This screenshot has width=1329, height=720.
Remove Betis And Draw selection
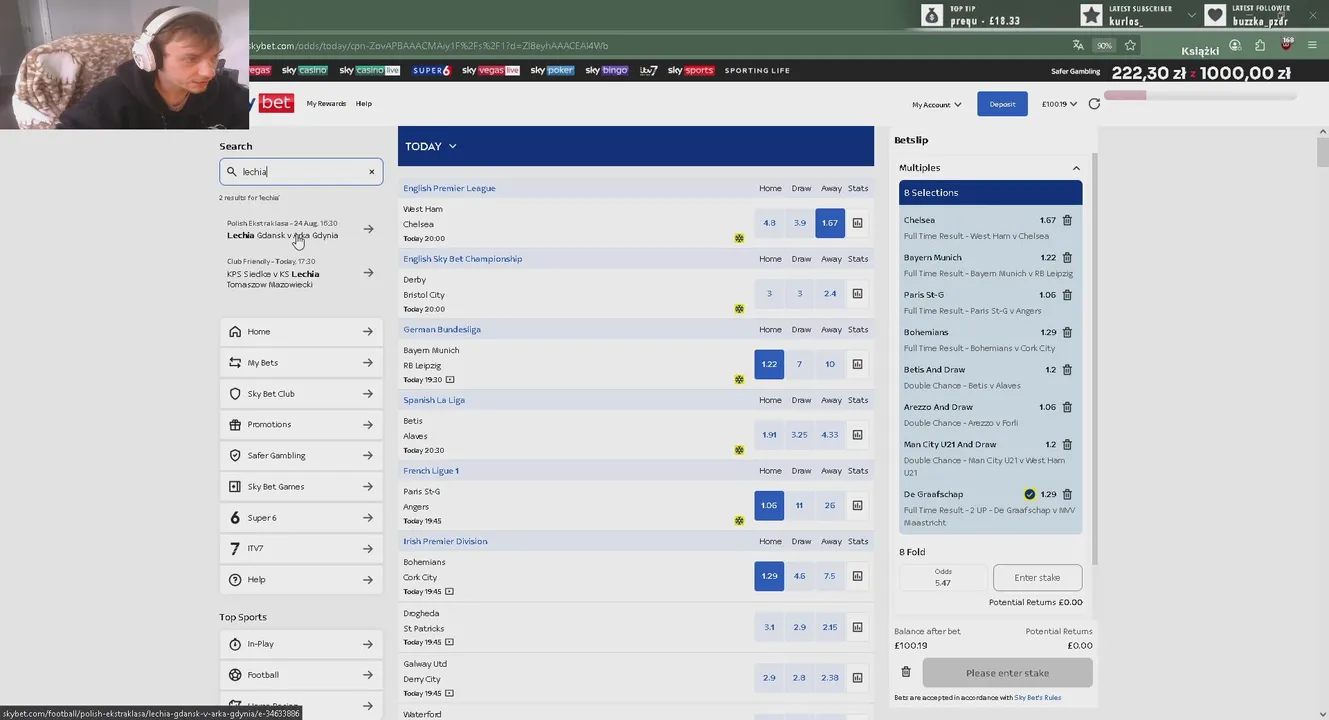pyautogui.click(x=1067, y=370)
